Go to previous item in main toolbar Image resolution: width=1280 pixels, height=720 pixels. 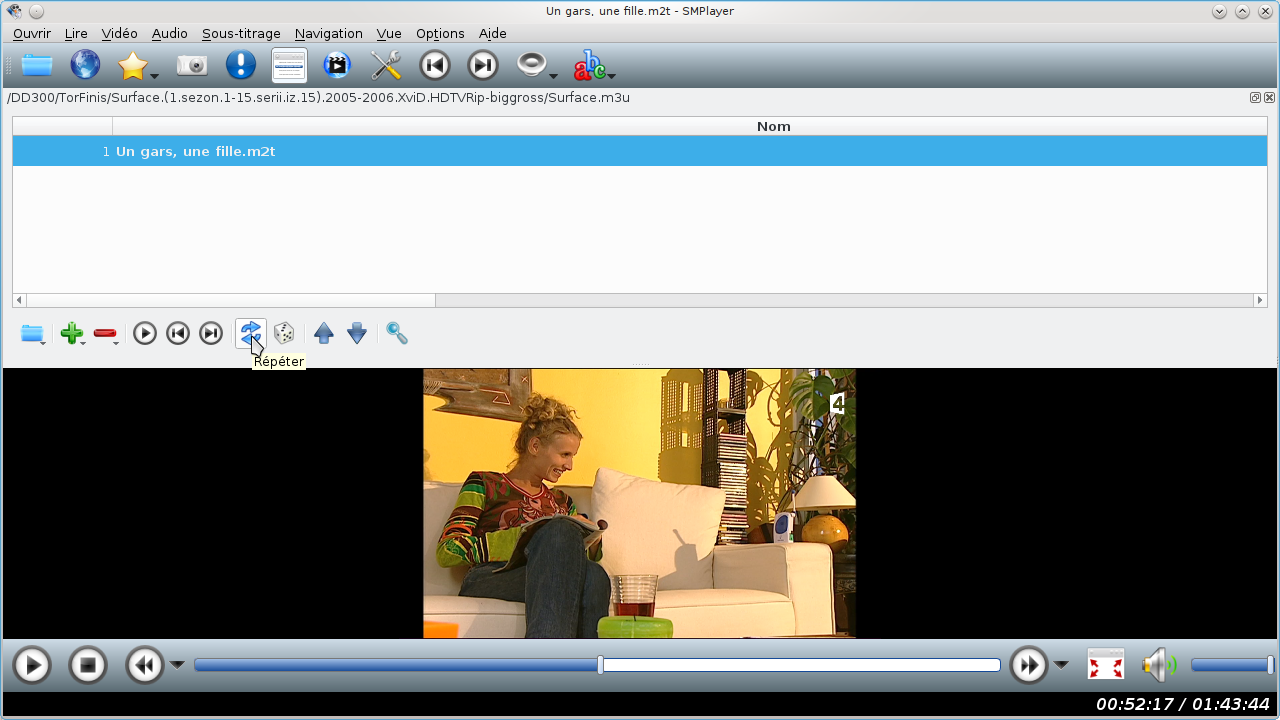tap(434, 66)
